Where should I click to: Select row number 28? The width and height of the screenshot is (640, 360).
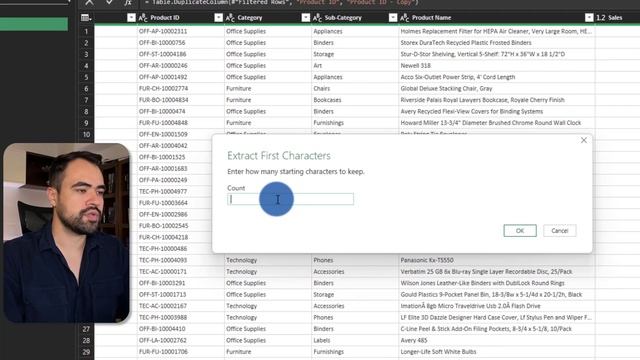coord(86,340)
